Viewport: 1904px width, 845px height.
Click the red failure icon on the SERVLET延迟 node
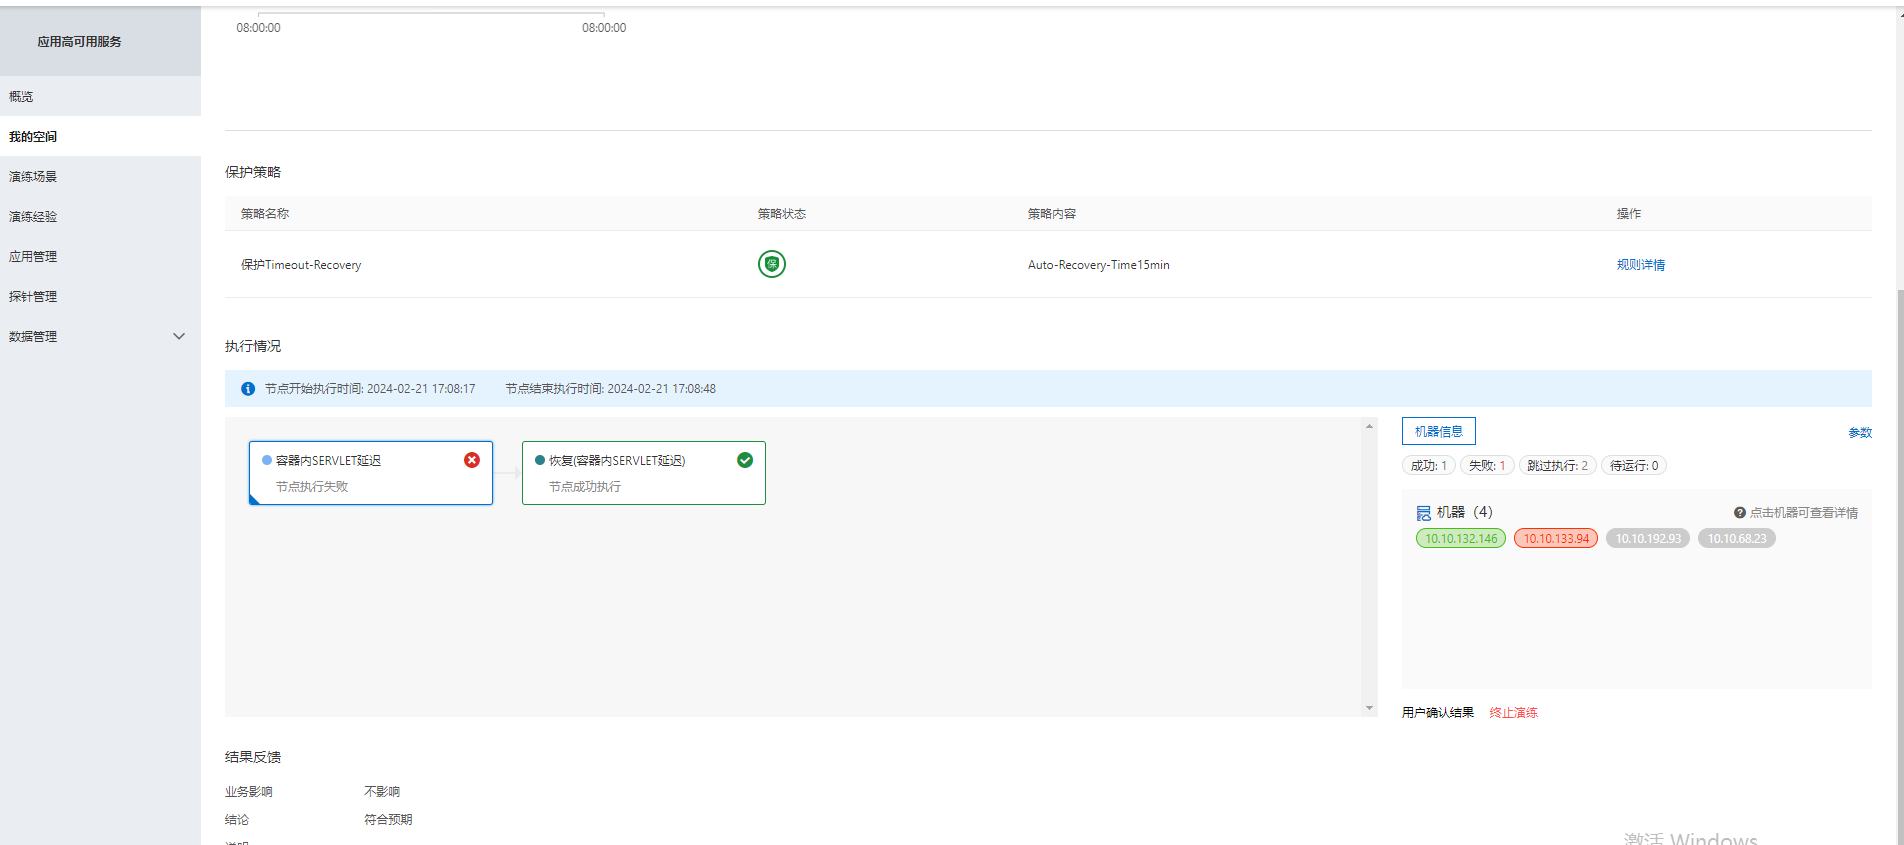pos(472,460)
